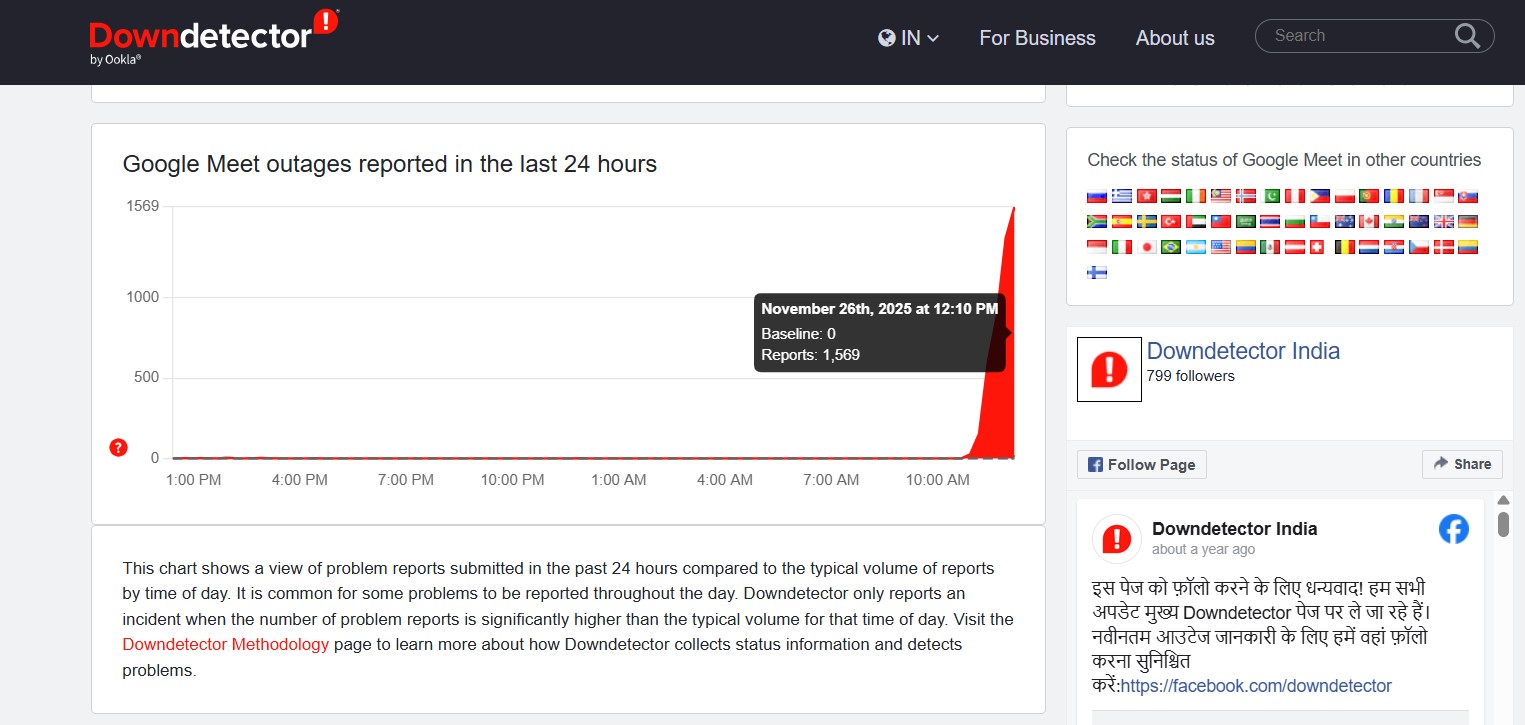Focus the Search input field

click(x=1355, y=36)
